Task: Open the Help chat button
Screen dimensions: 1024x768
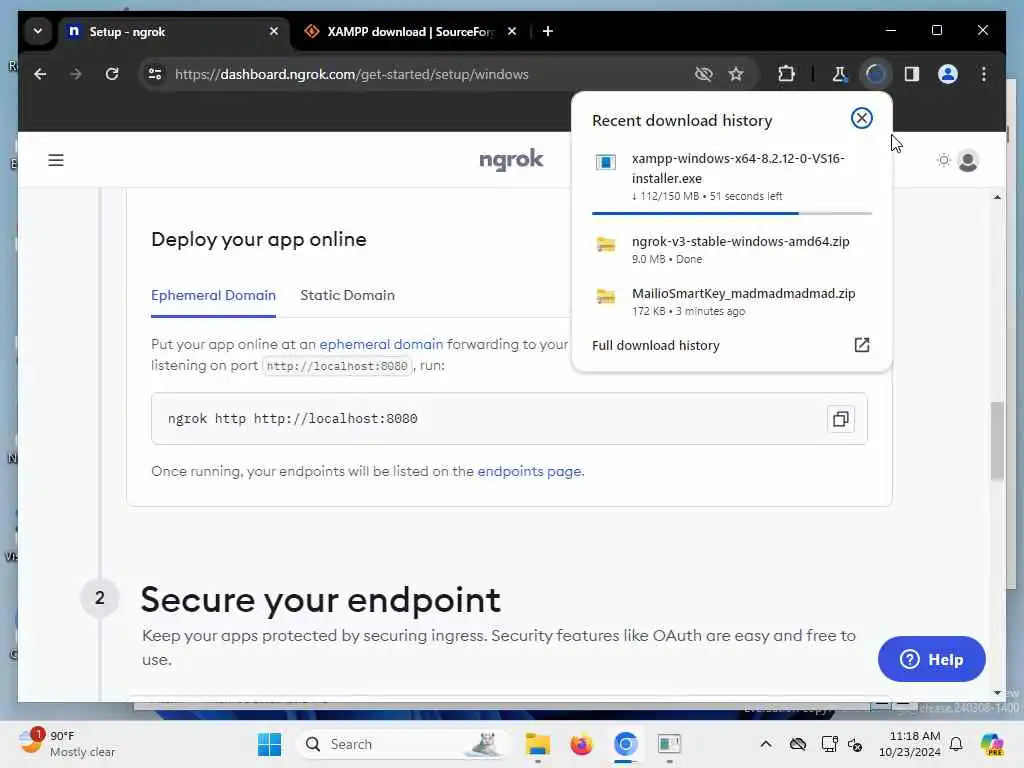Action: [x=931, y=659]
